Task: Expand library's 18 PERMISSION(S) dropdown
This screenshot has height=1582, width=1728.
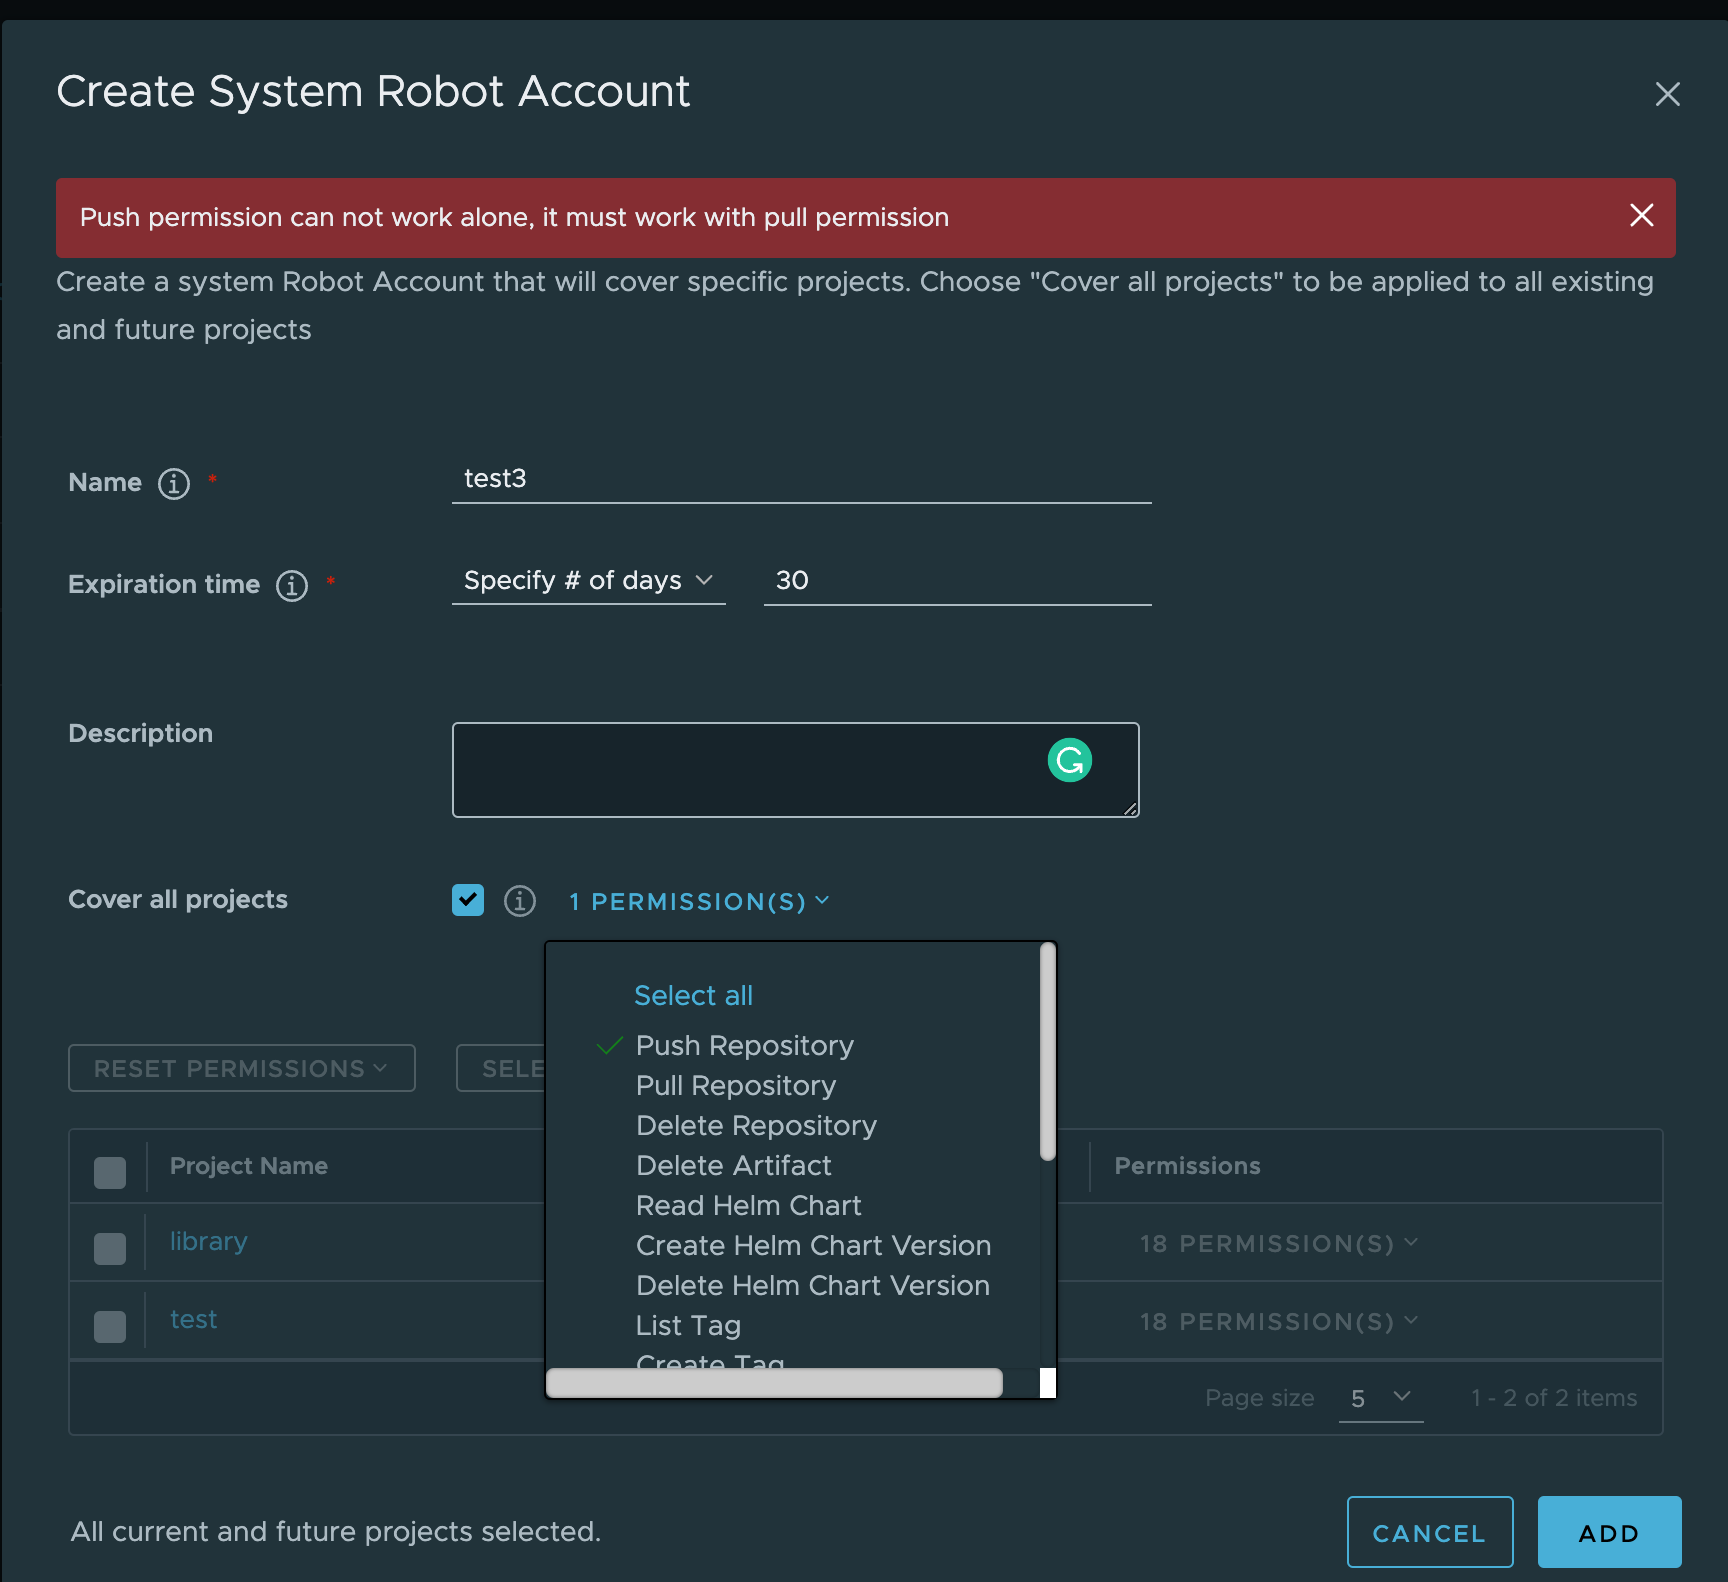Action: tap(1279, 1243)
